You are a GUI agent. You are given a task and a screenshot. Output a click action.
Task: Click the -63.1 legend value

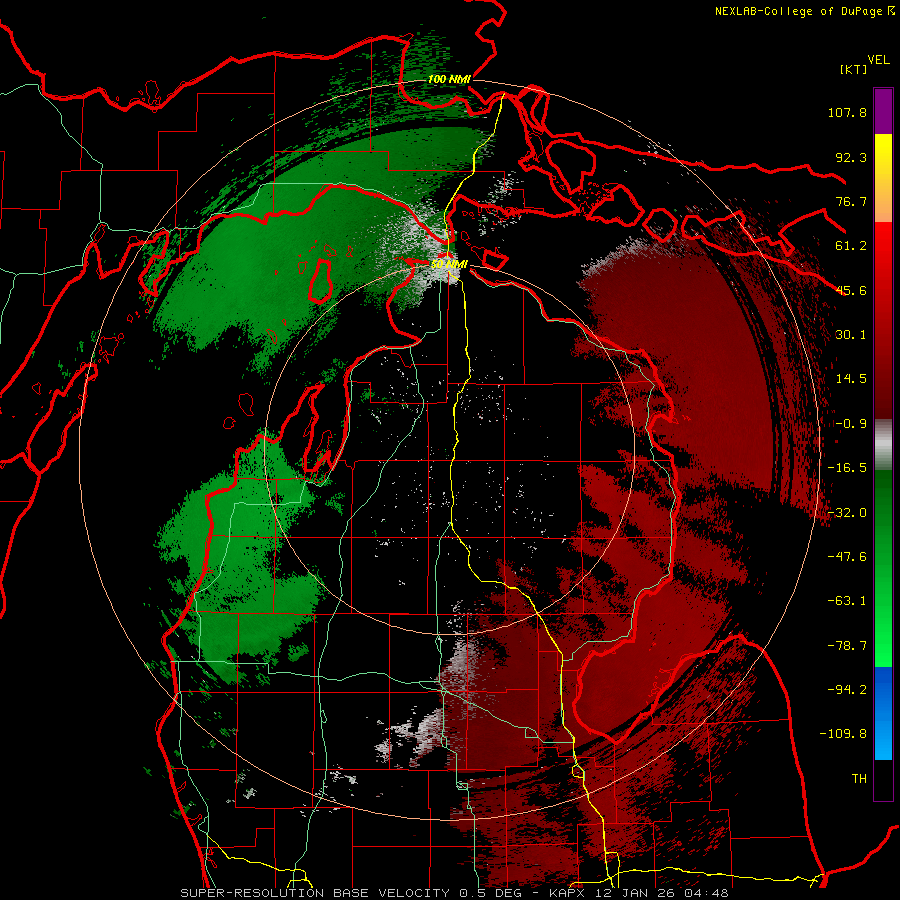pos(847,601)
